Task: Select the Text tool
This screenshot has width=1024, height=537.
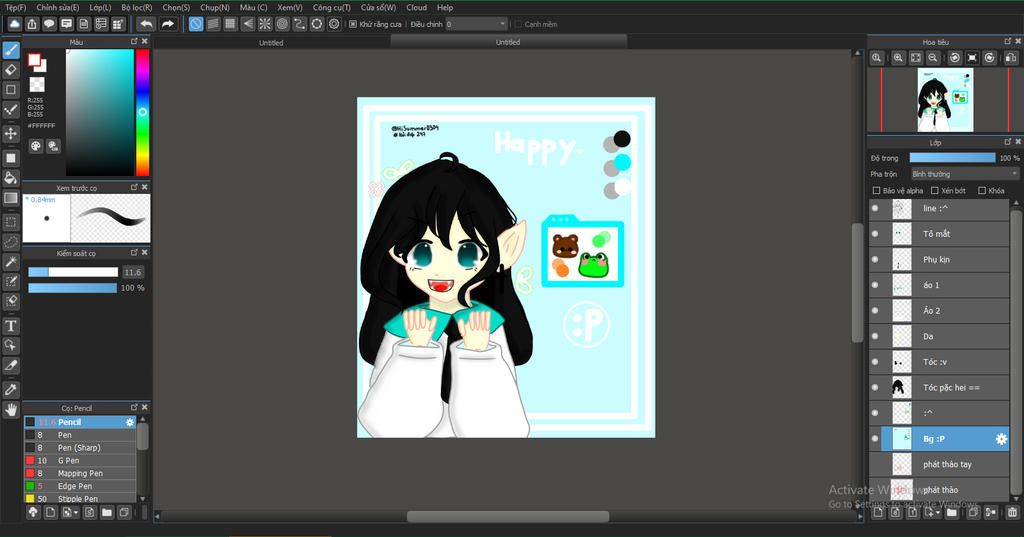Action: [11, 325]
